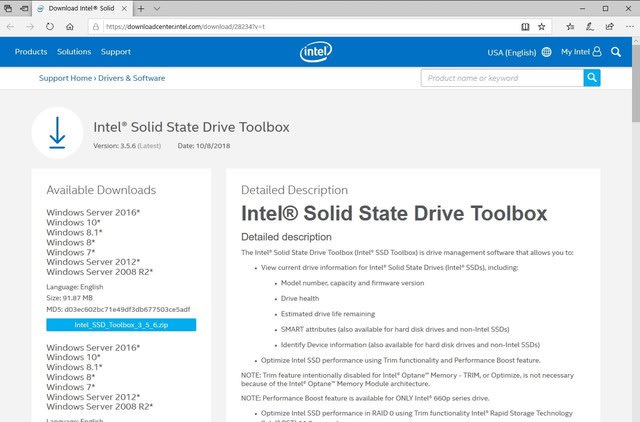Click the My Intel user icon

click(x=597, y=51)
